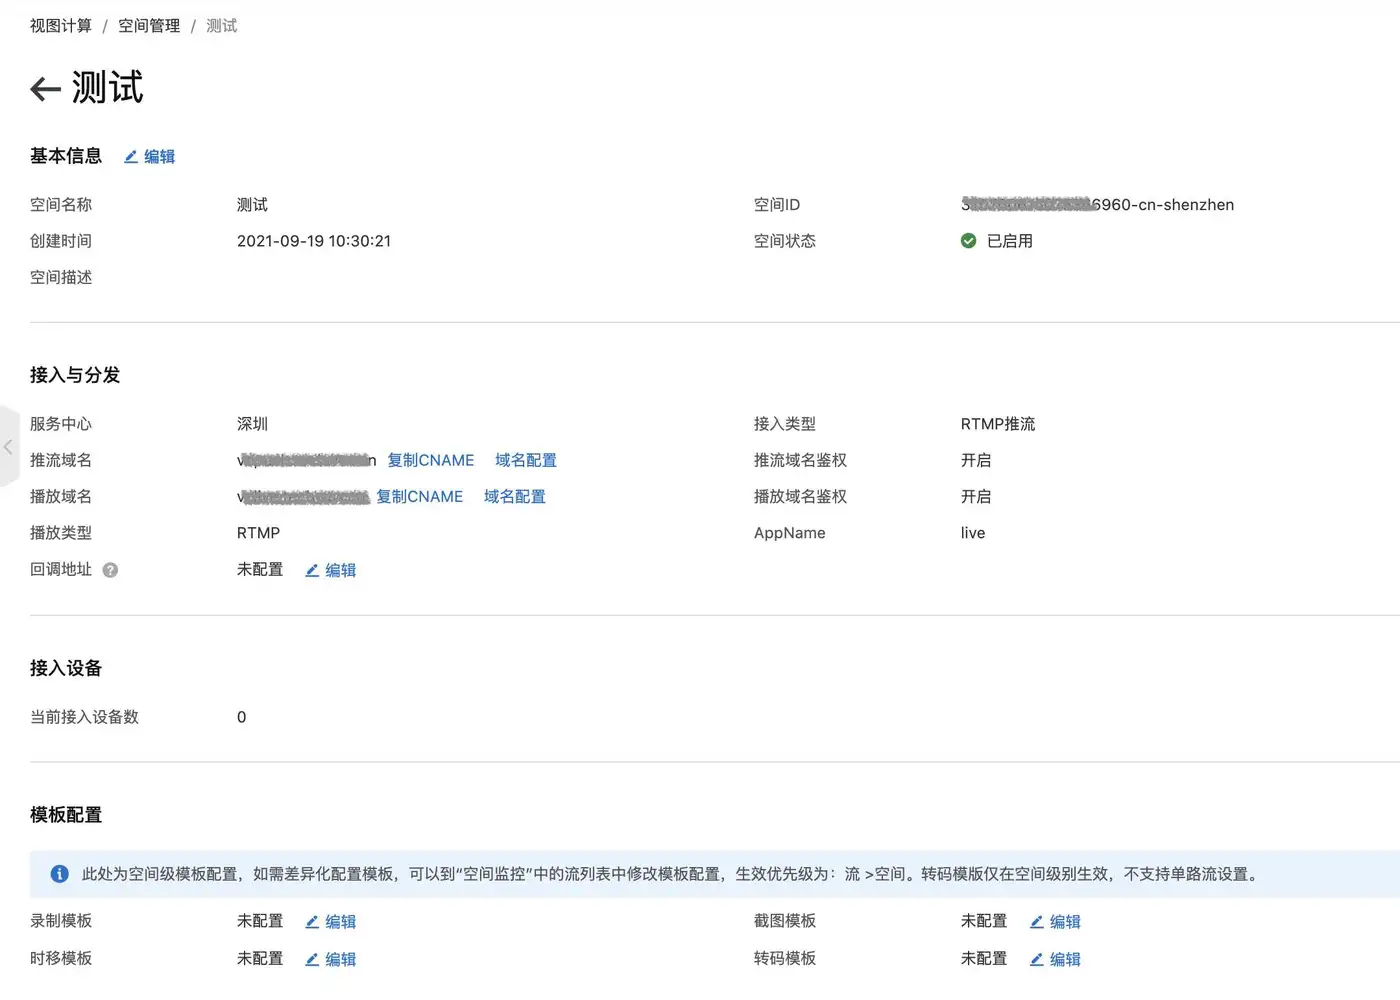Select the 播放类型 value RTMP
The width and height of the screenshot is (1400, 1000).
pos(258,533)
